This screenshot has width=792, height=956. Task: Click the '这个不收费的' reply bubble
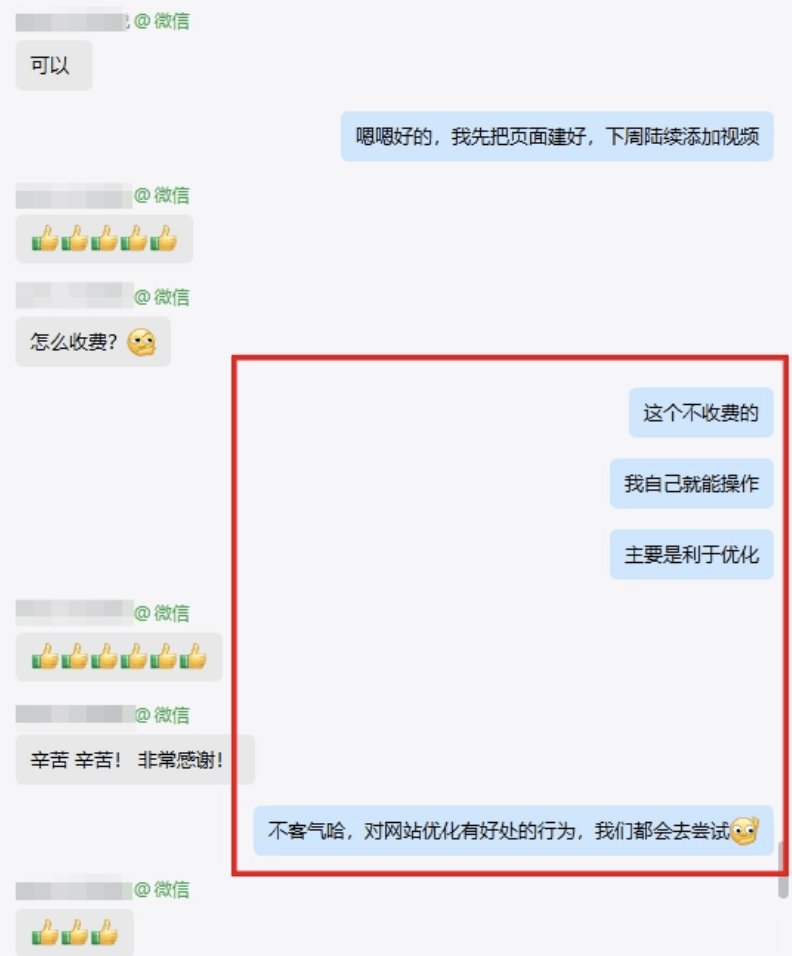(701, 413)
